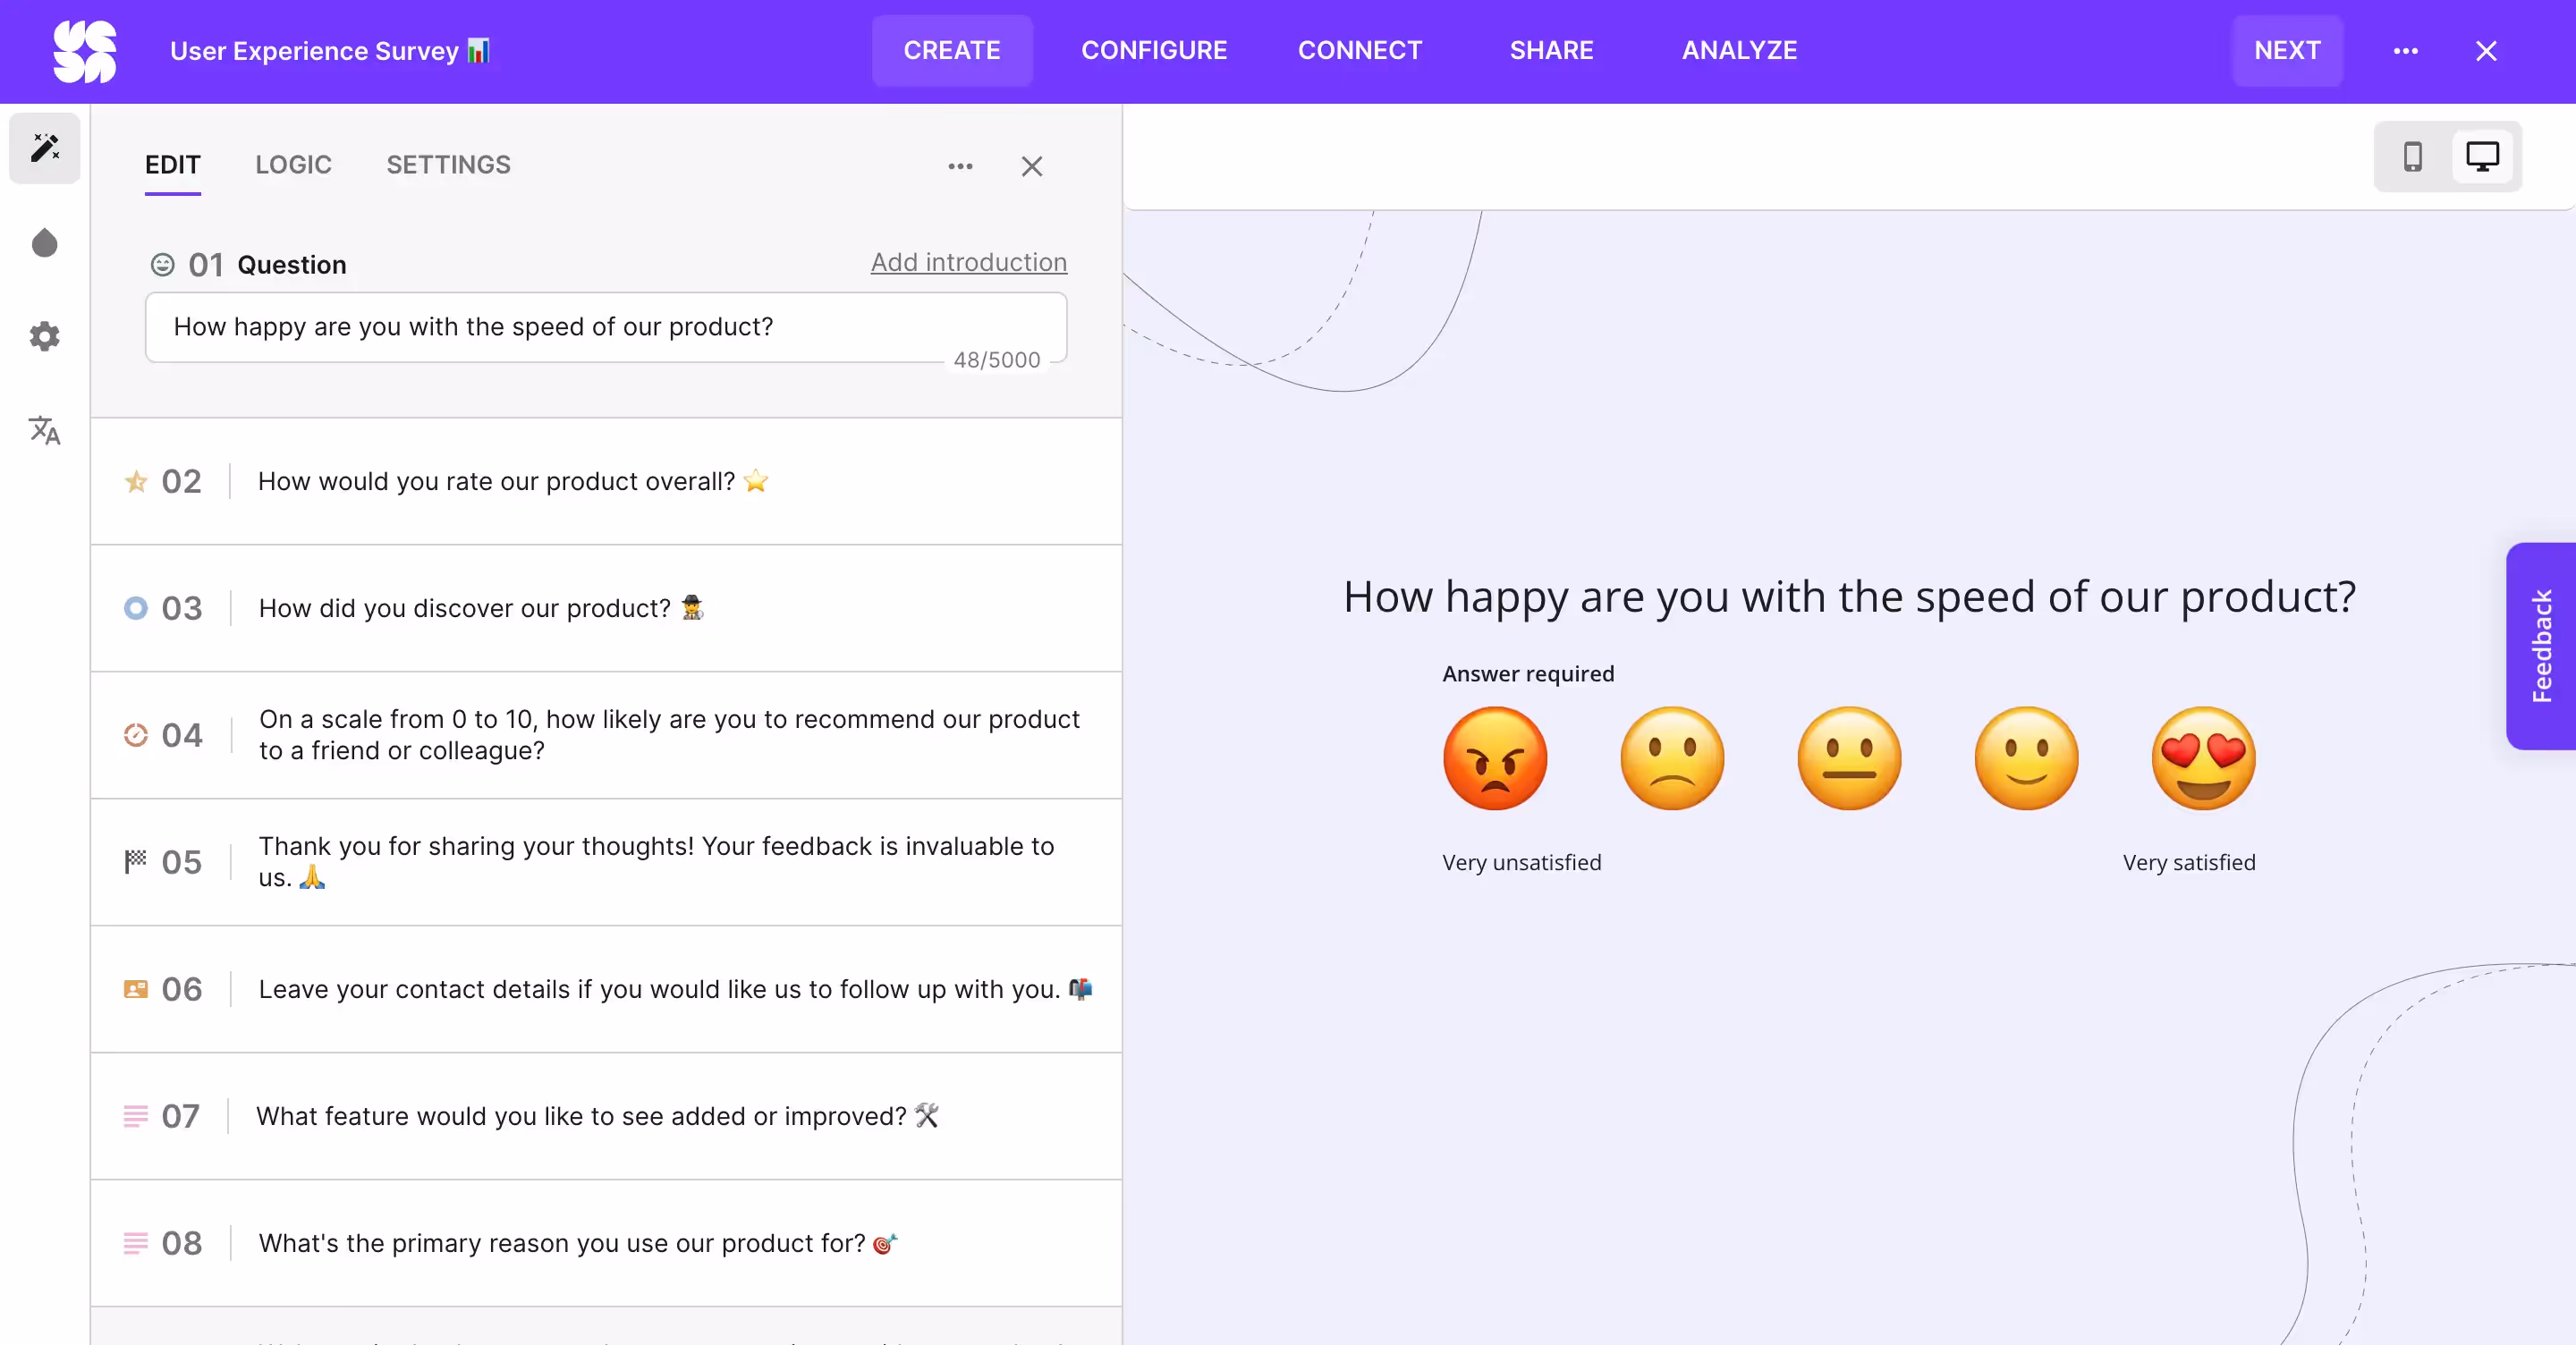Open the ANALYZE tab
Image resolution: width=2576 pixels, height=1345 pixels.
pos(1739,51)
